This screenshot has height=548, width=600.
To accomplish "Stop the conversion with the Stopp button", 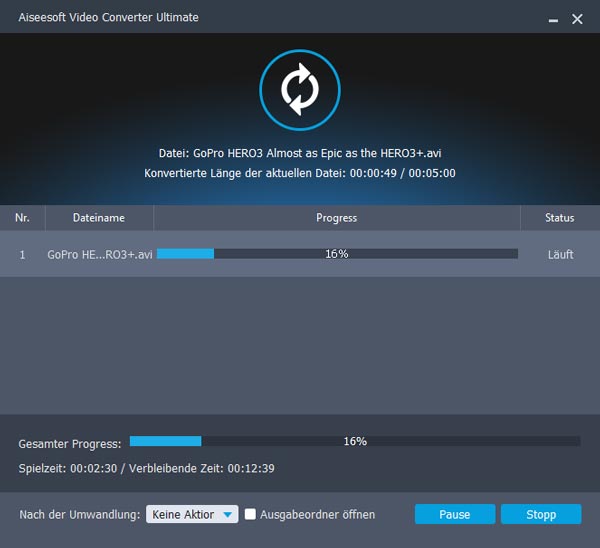I will (x=540, y=514).
